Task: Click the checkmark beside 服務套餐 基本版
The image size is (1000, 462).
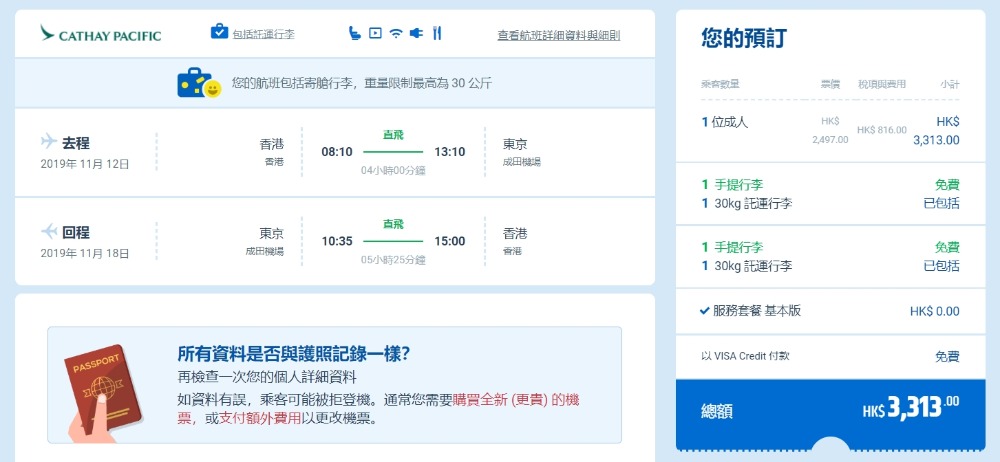Action: 706,310
